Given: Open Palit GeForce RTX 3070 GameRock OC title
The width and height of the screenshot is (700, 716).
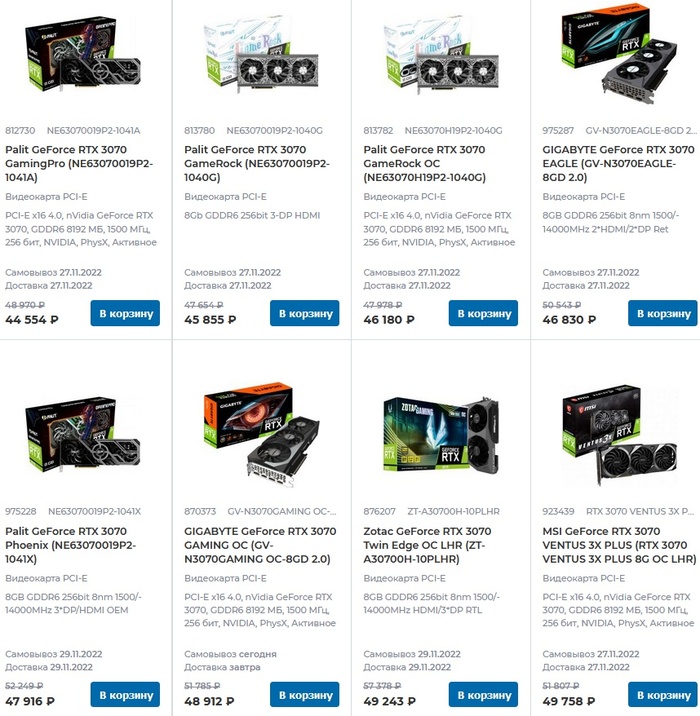Looking at the screenshot, I should (425, 163).
